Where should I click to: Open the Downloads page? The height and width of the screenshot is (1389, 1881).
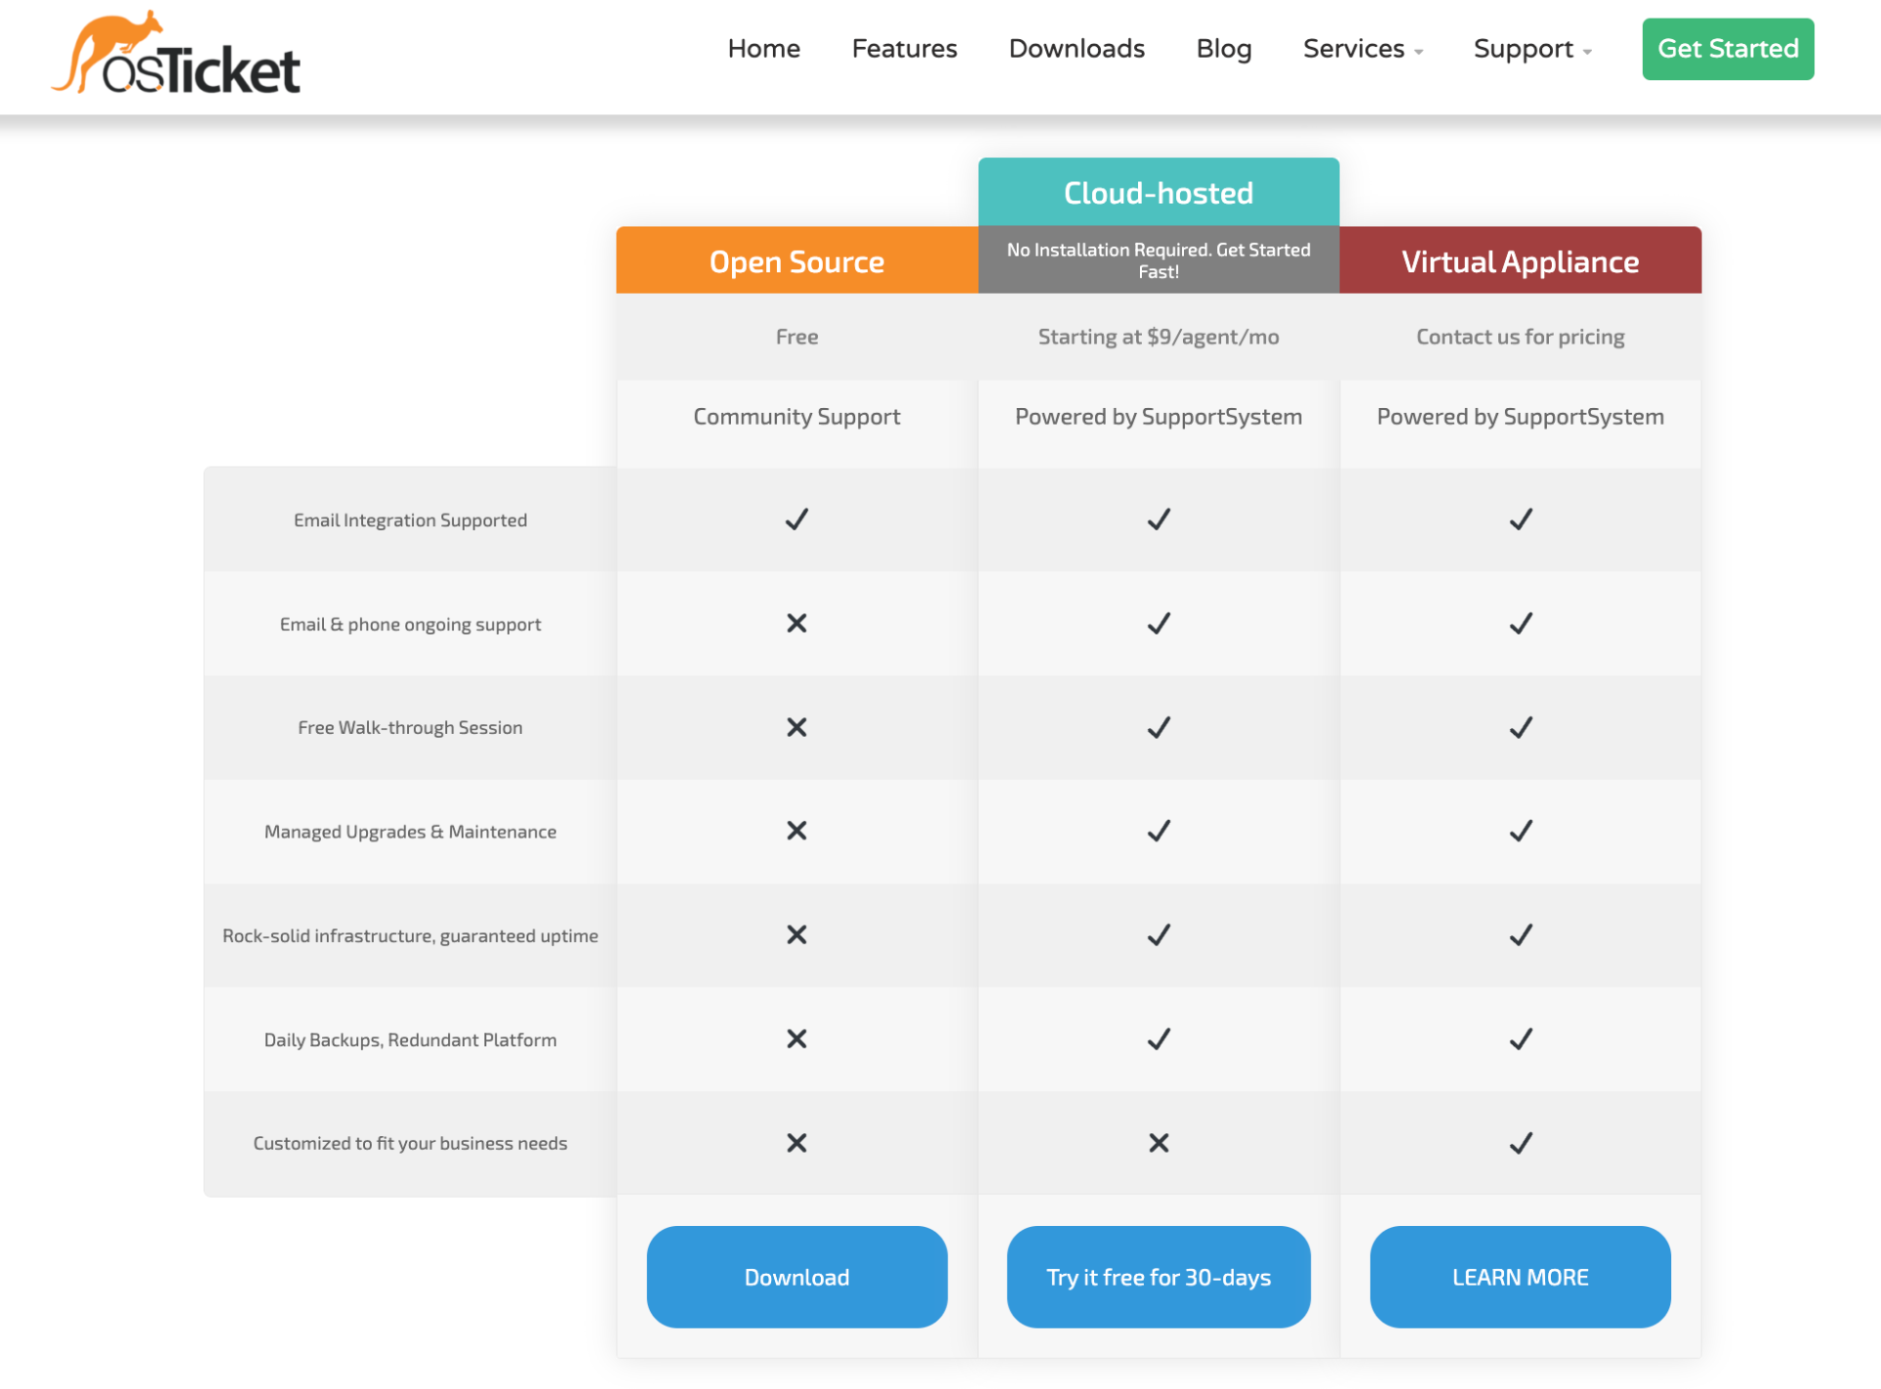point(1076,49)
